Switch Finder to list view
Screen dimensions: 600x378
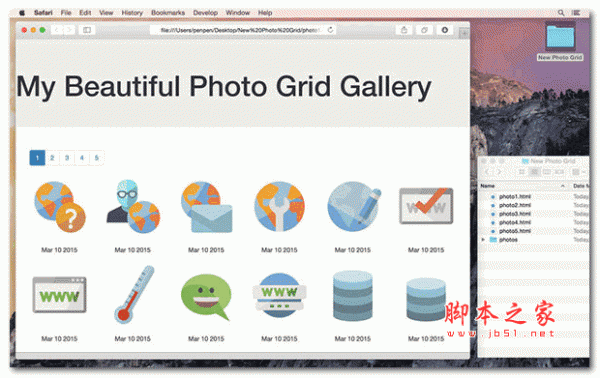(x=534, y=172)
